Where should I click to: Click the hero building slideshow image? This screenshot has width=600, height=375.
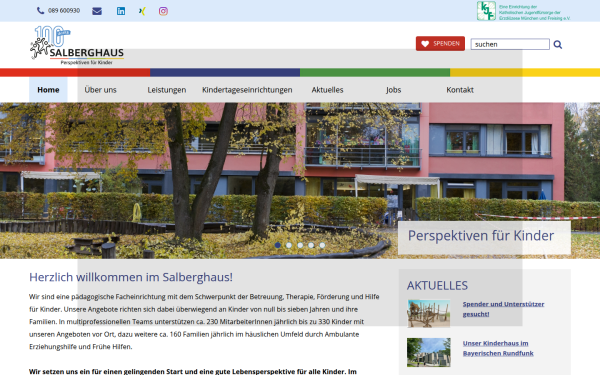point(300,180)
